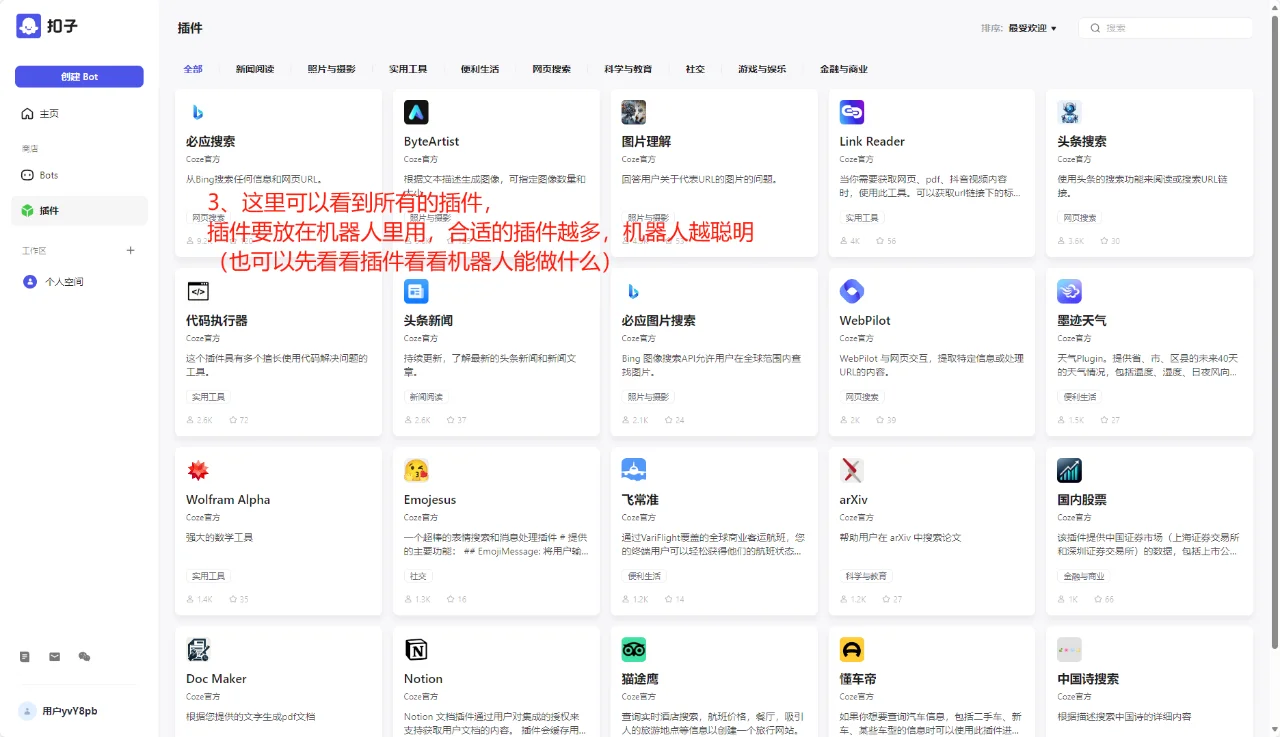This screenshot has width=1280, height=737.
Task: Click the 图片理解 plugin thumbnail
Action: pyautogui.click(x=634, y=112)
